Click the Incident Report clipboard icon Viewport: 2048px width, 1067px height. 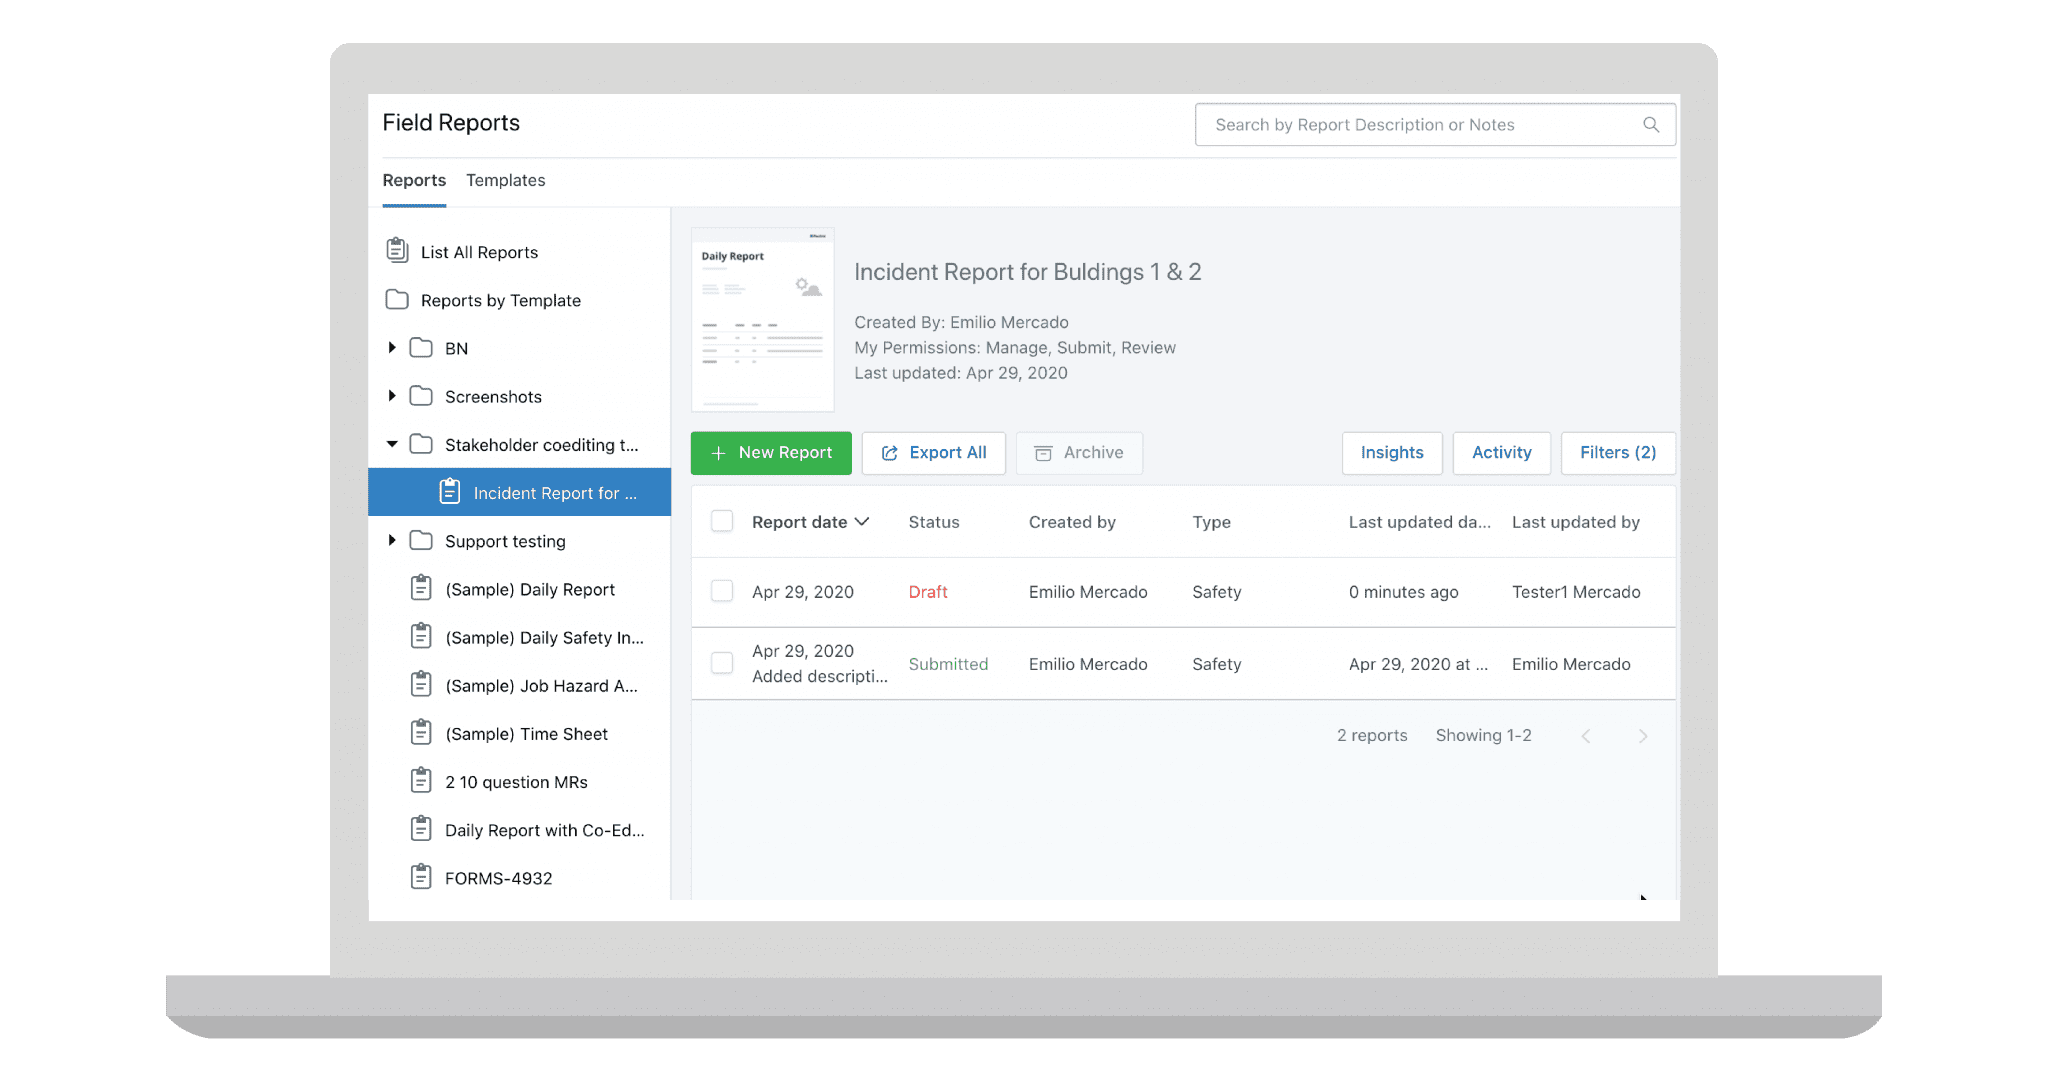coord(450,491)
